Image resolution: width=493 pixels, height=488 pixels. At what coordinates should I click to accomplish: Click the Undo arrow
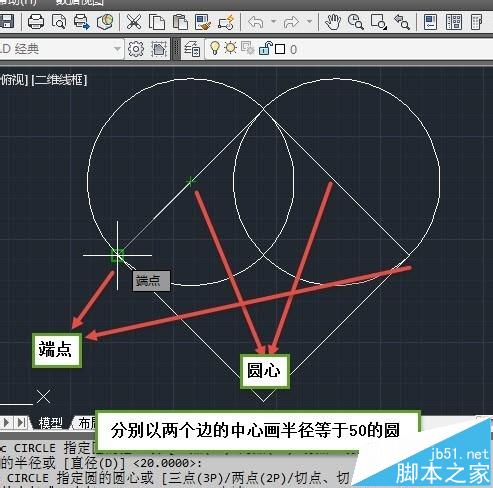256,22
